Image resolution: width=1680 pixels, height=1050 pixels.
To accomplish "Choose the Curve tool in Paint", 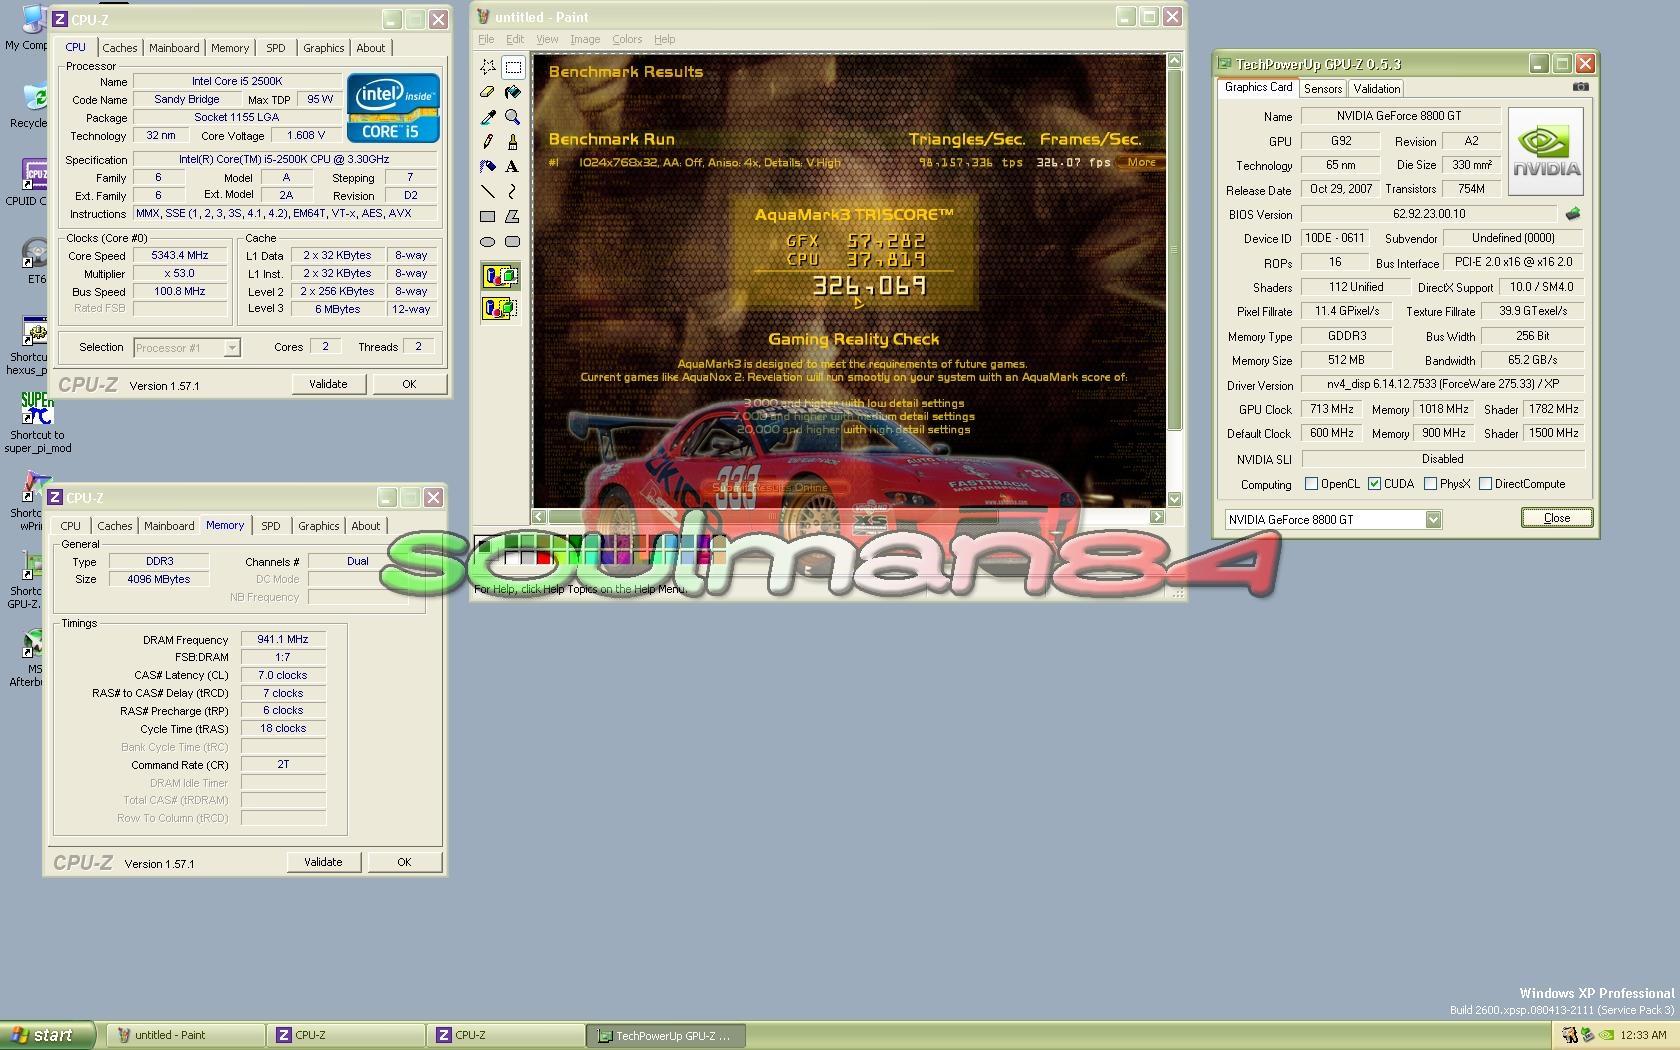I will tap(513, 191).
